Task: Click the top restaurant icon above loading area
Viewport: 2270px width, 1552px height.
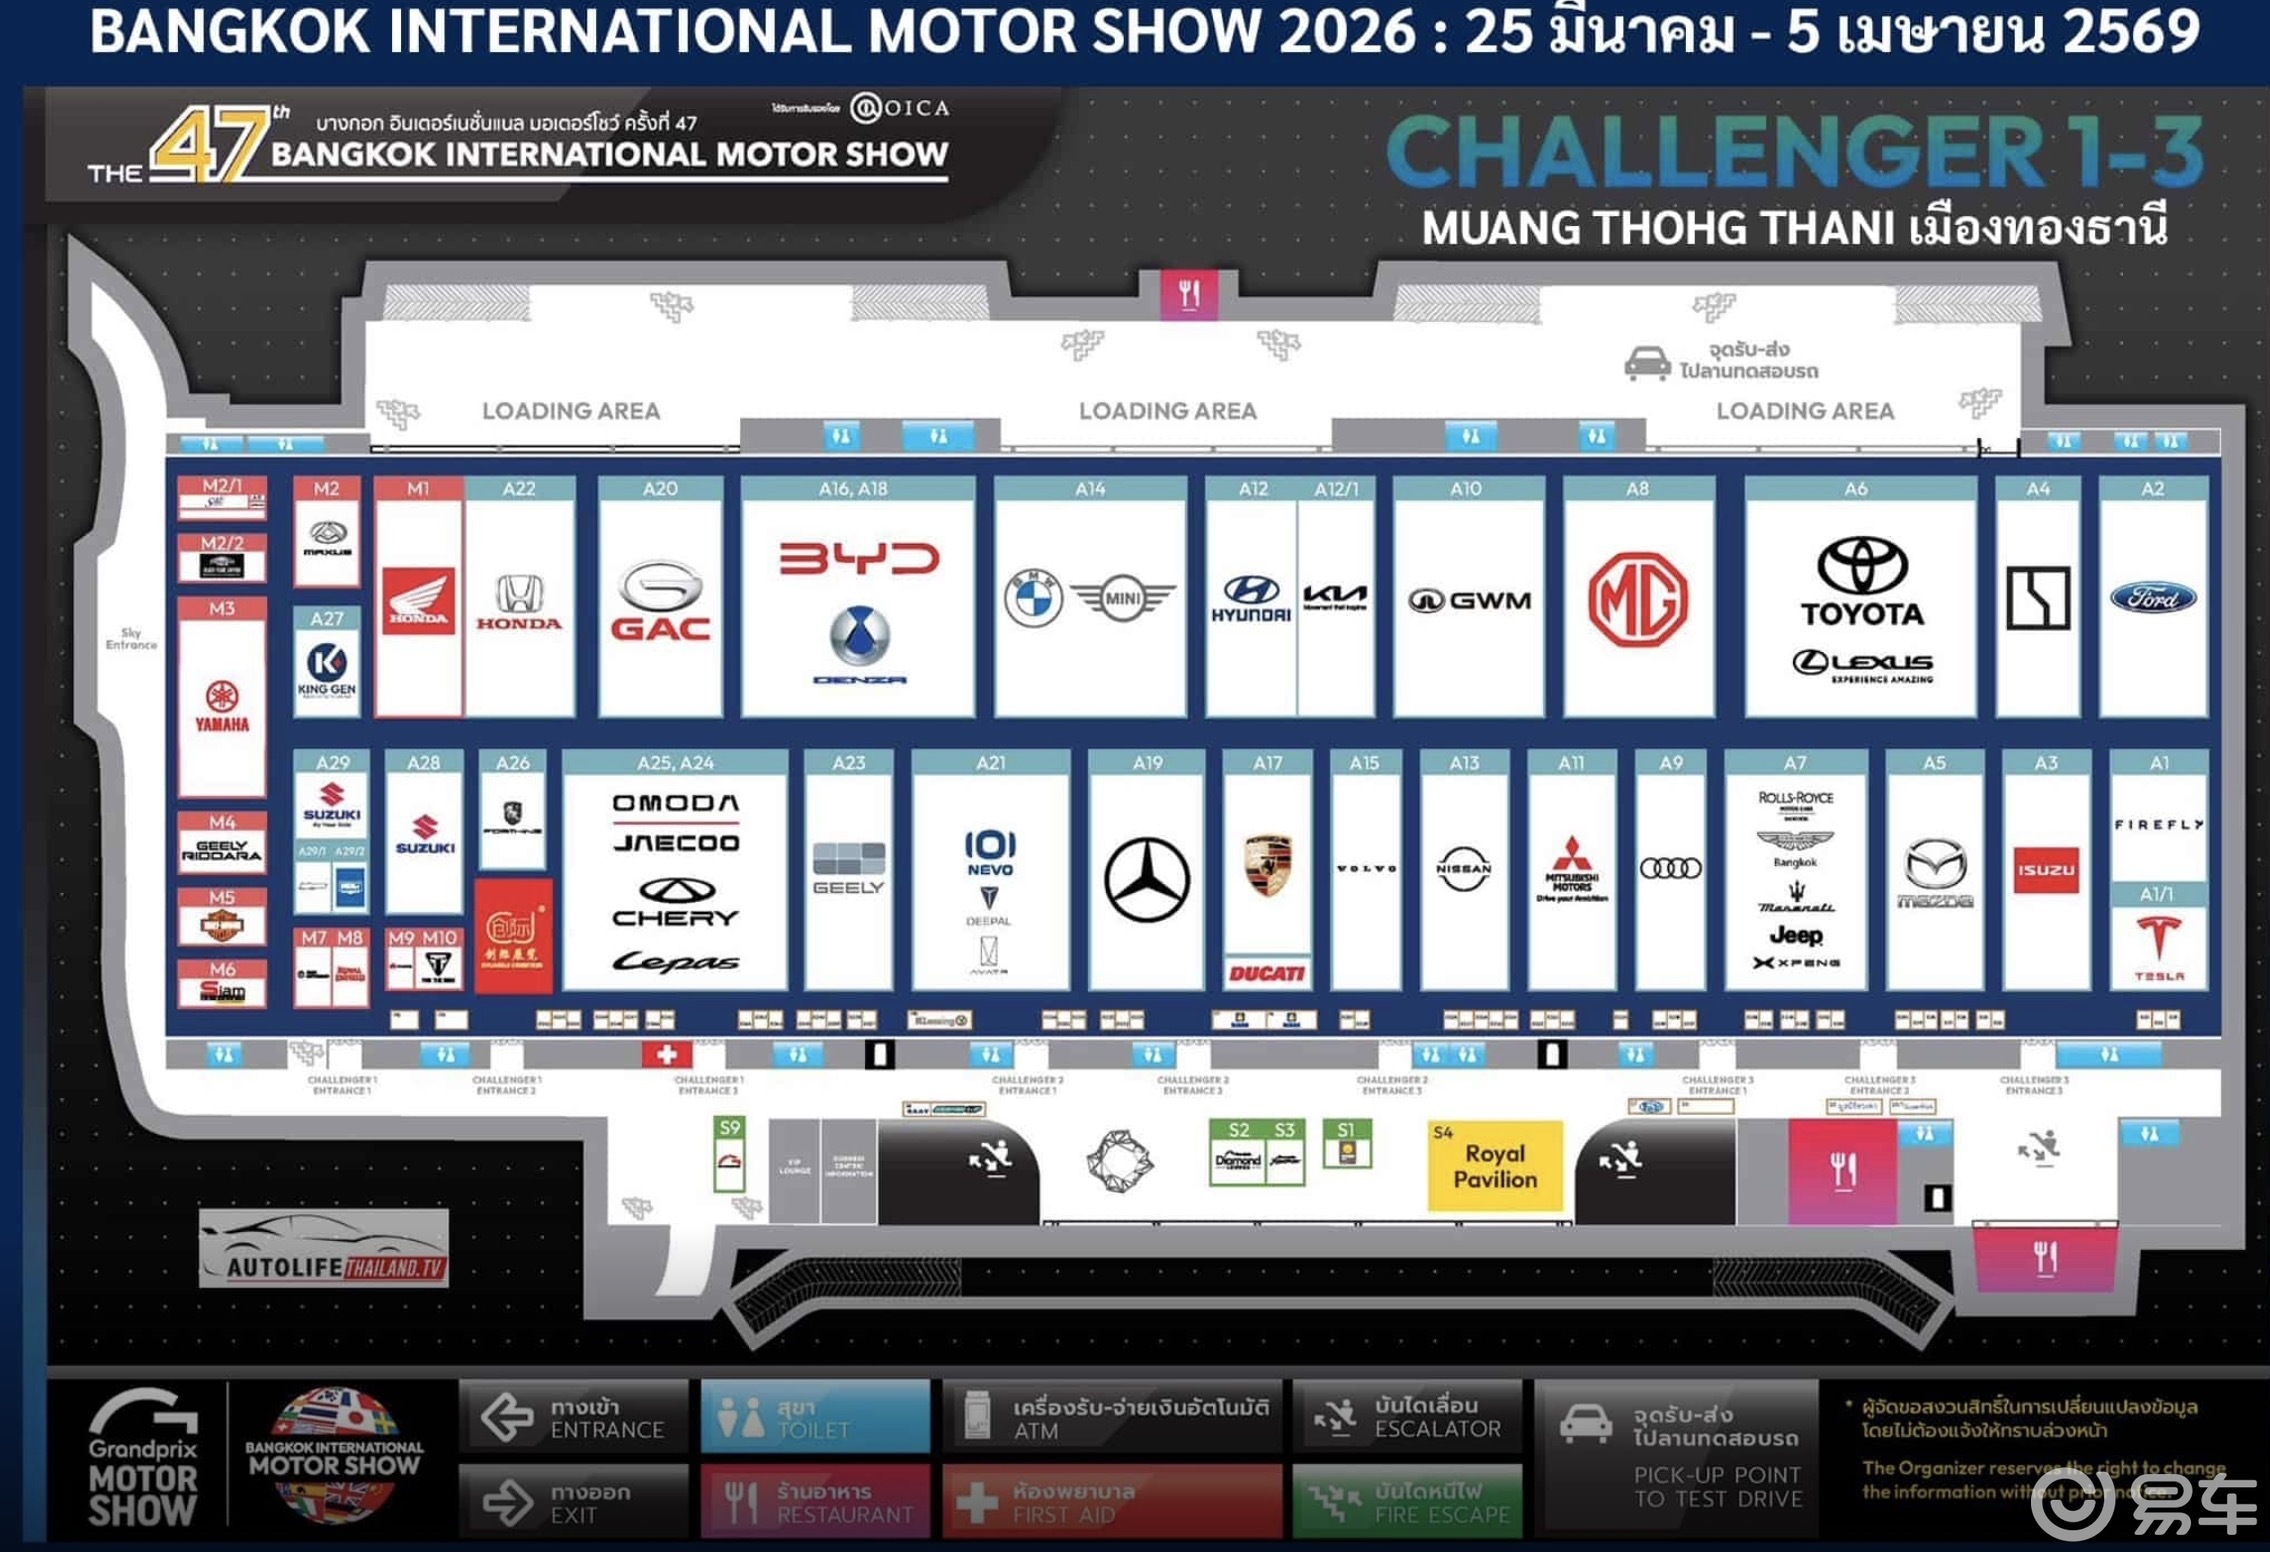Action: 1188,294
